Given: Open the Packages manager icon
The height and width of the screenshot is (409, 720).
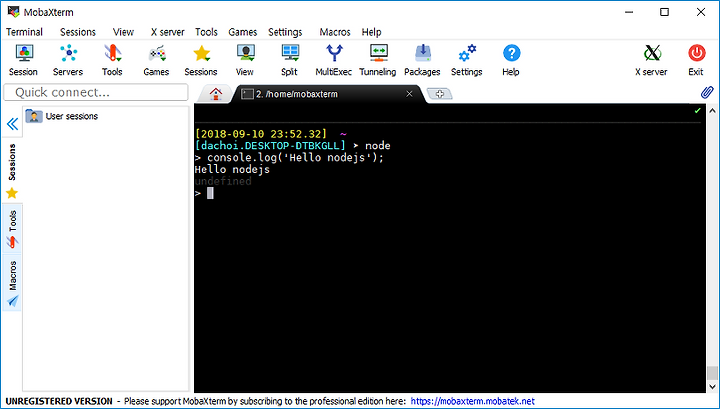Looking at the screenshot, I should click(x=422, y=60).
